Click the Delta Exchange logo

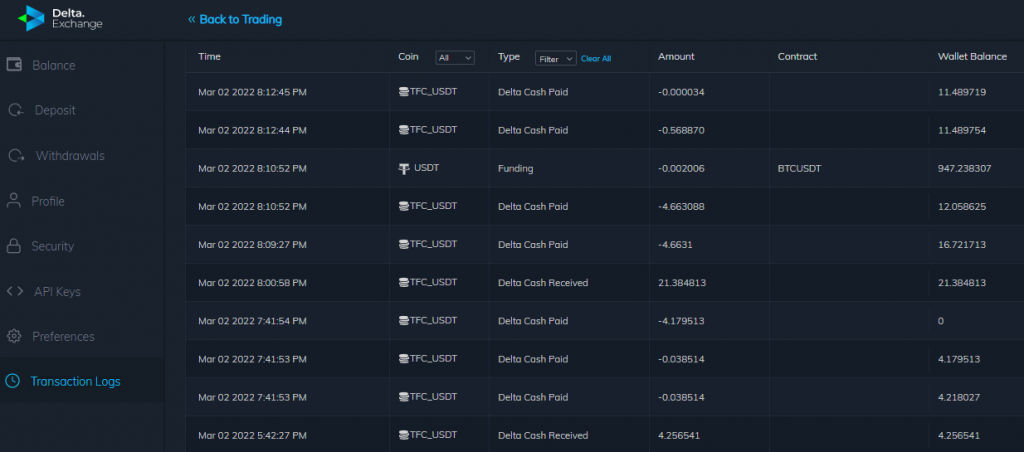click(x=62, y=18)
